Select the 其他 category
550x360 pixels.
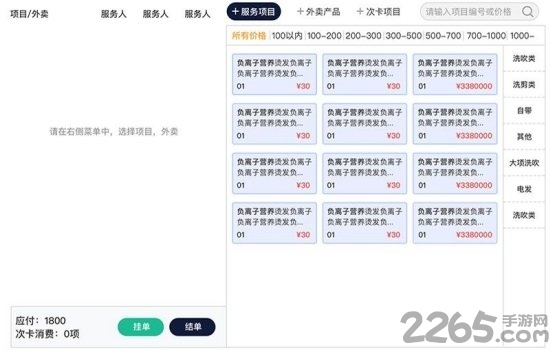point(524,136)
